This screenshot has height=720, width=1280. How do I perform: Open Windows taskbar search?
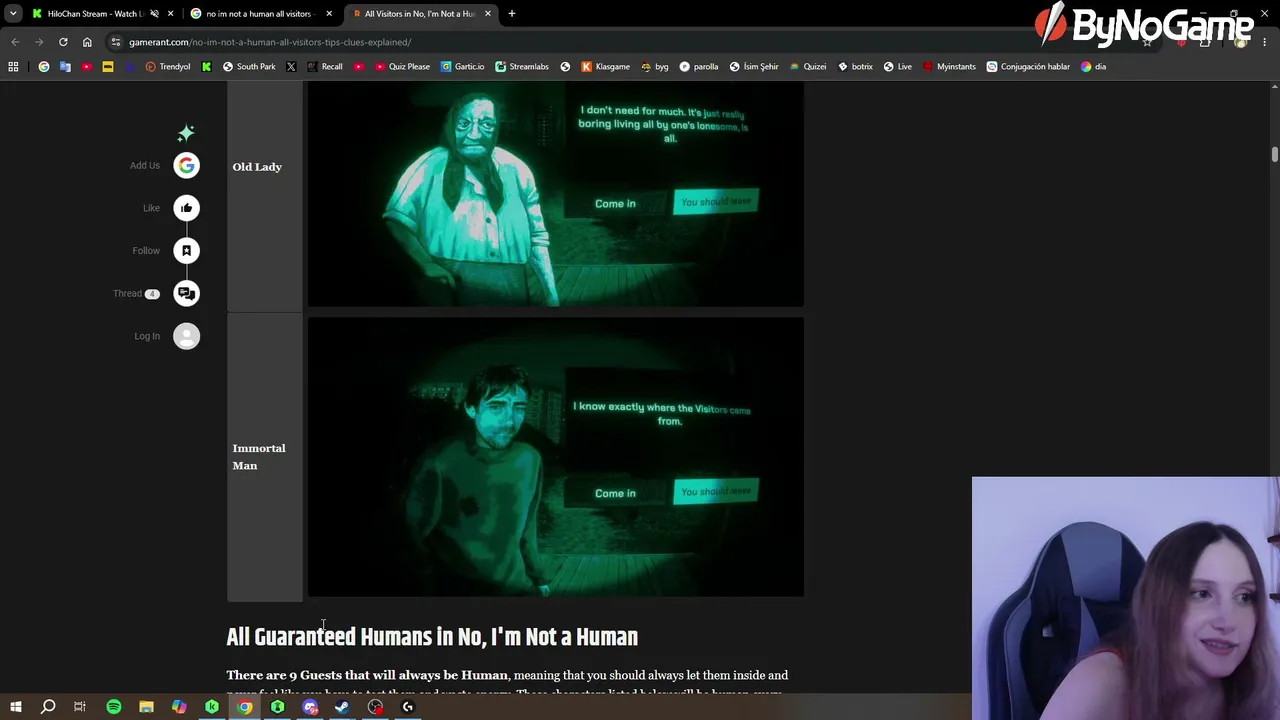click(48, 707)
